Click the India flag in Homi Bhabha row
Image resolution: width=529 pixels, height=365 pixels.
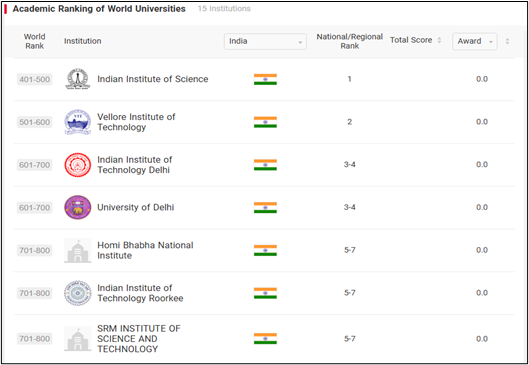click(x=265, y=250)
